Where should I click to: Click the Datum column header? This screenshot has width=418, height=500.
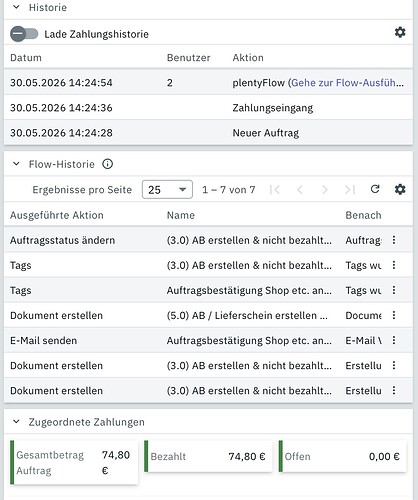[x=26, y=58]
